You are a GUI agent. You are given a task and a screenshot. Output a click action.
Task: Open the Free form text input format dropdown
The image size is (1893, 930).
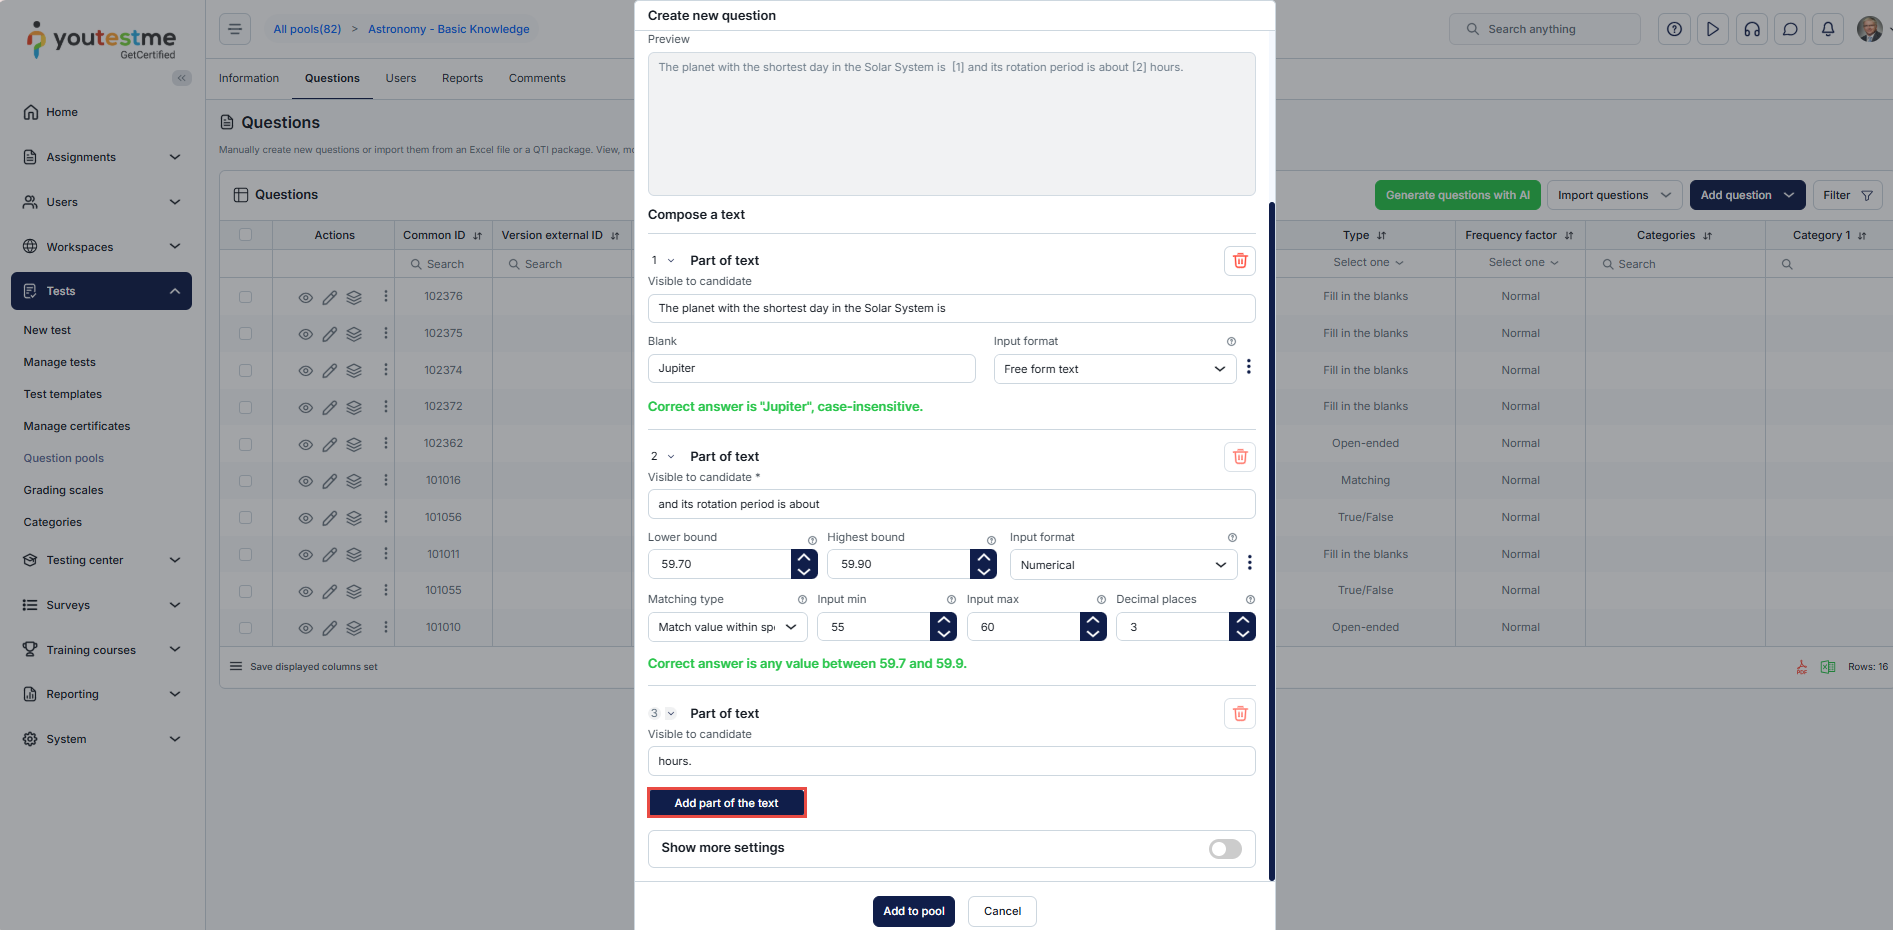point(1115,369)
